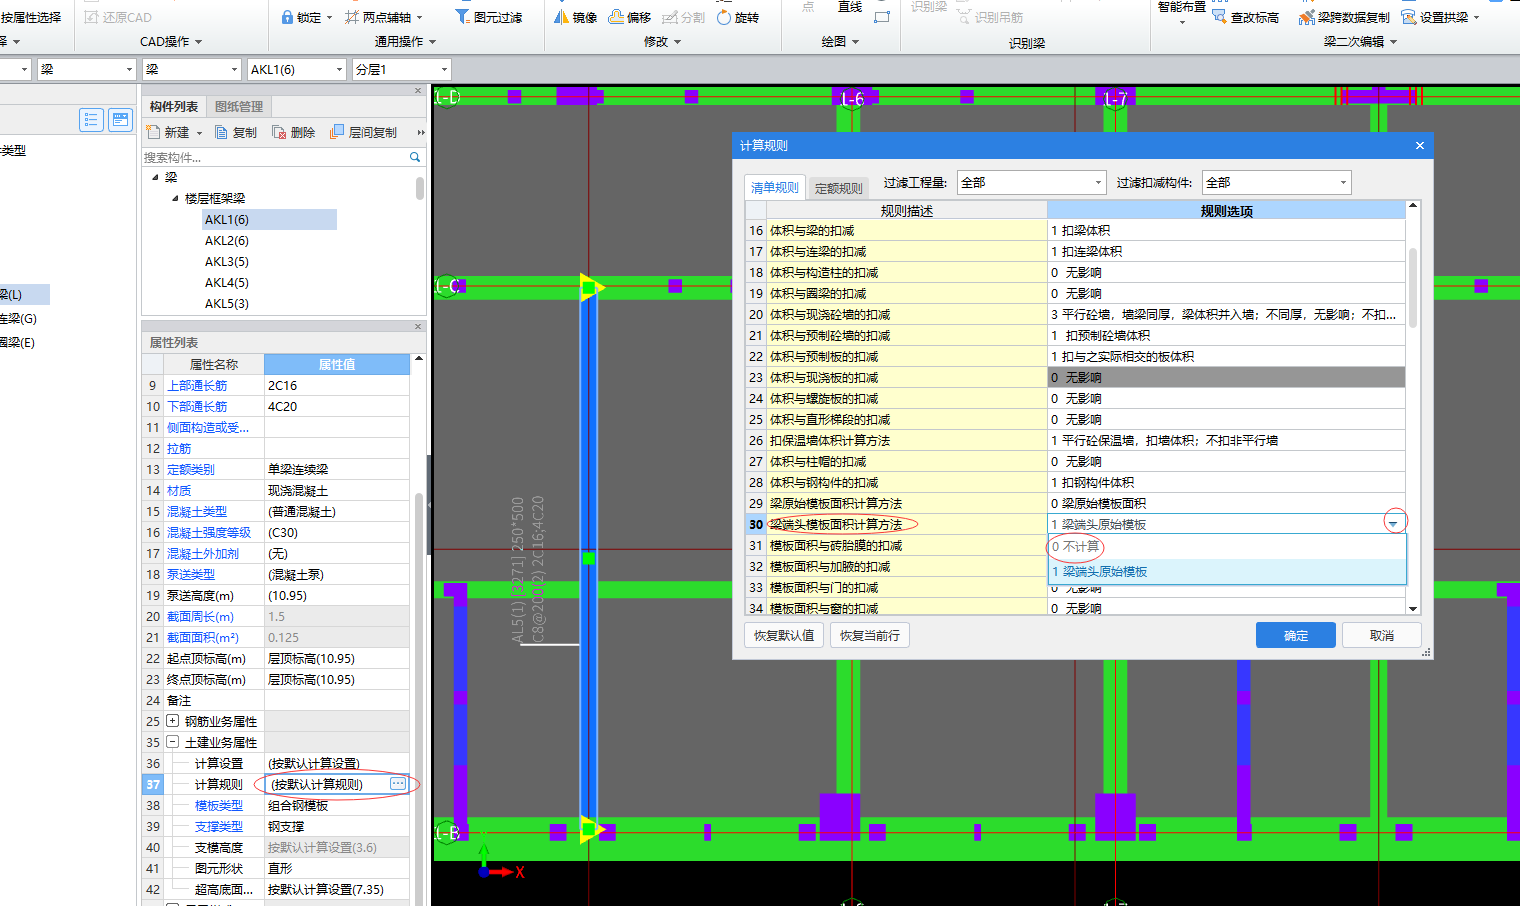Screen dimensions: 1520x906
Task: Expand the 钢筋业务属性 property group
Action: click(x=172, y=721)
